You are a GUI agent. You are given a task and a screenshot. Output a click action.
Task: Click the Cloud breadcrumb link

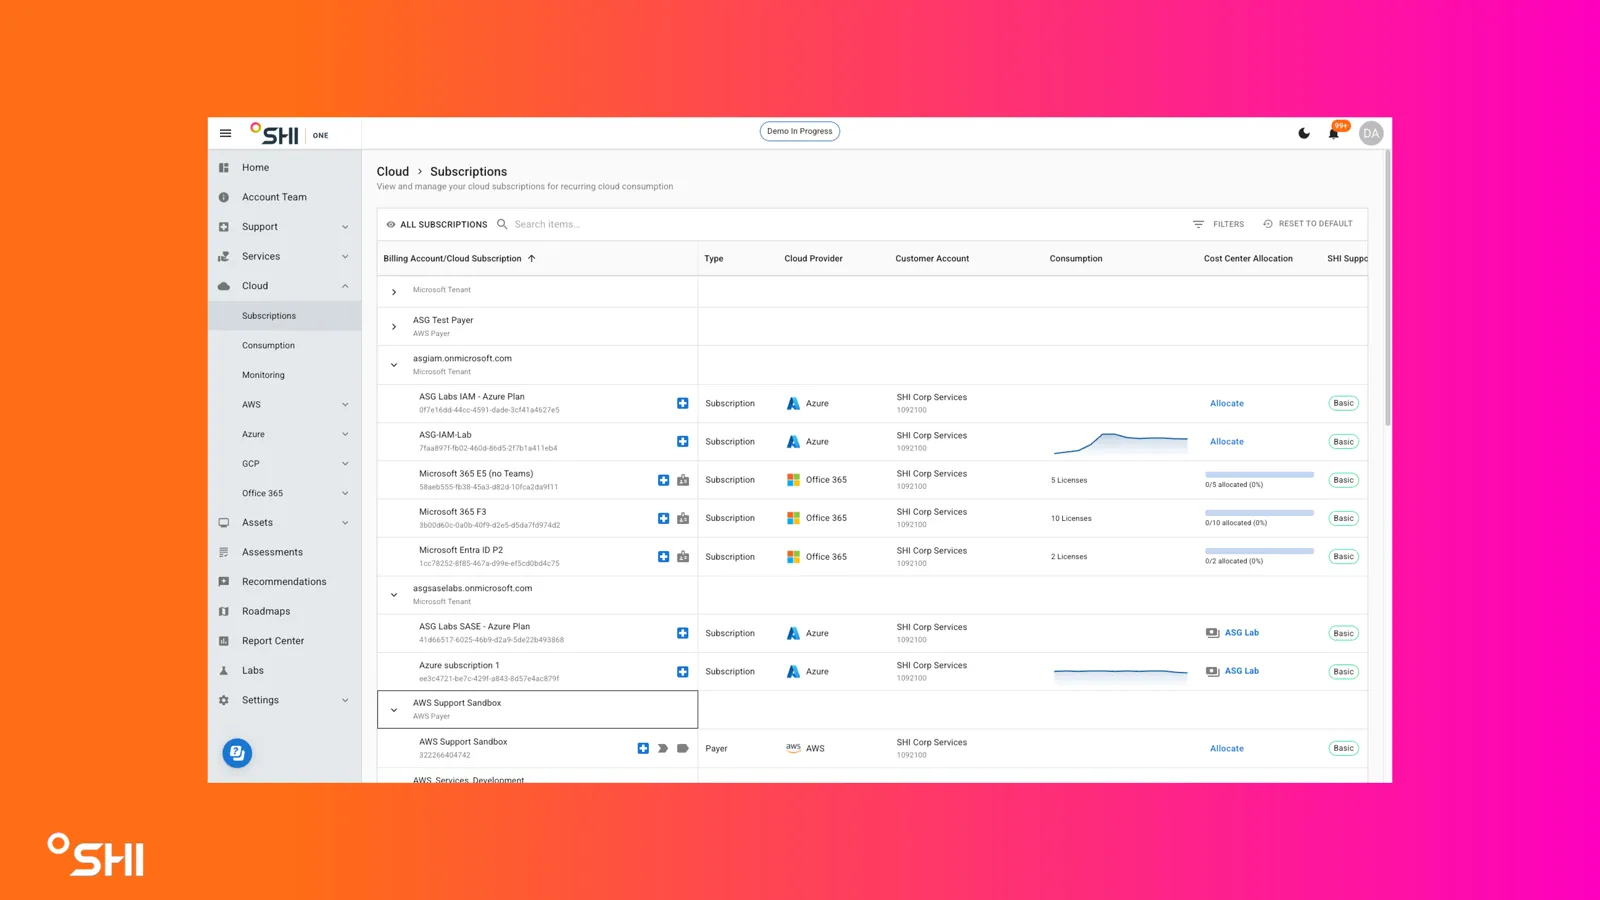point(393,172)
